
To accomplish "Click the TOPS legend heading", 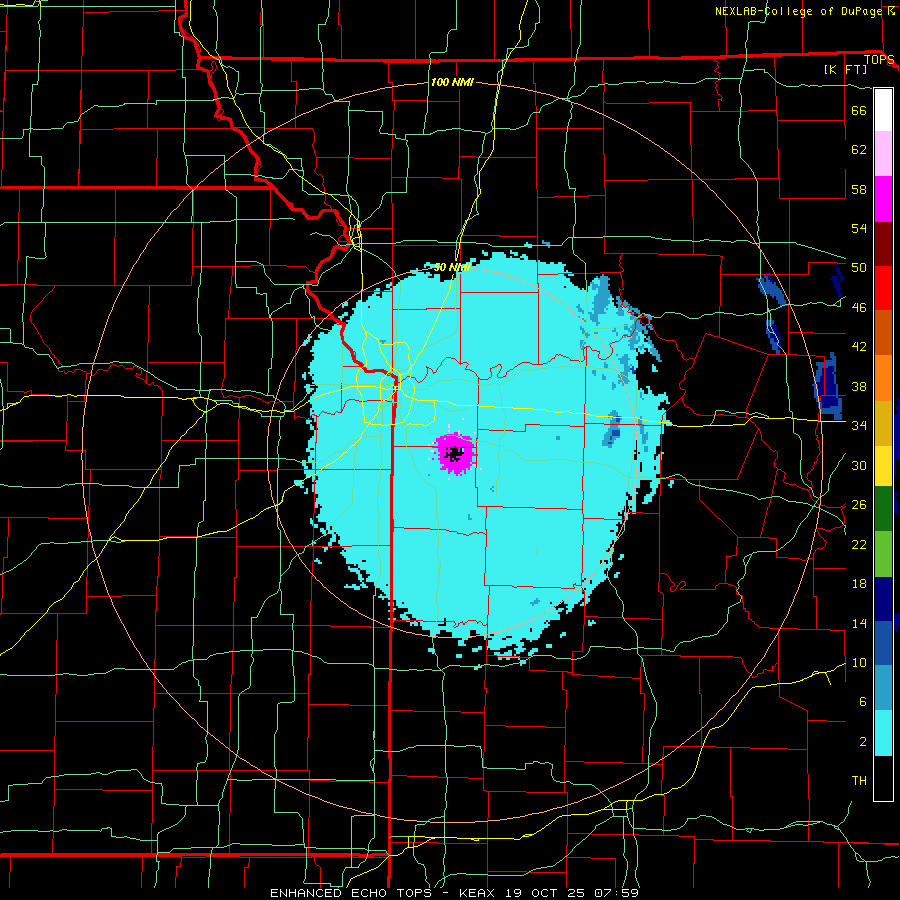I will (x=879, y=59).
